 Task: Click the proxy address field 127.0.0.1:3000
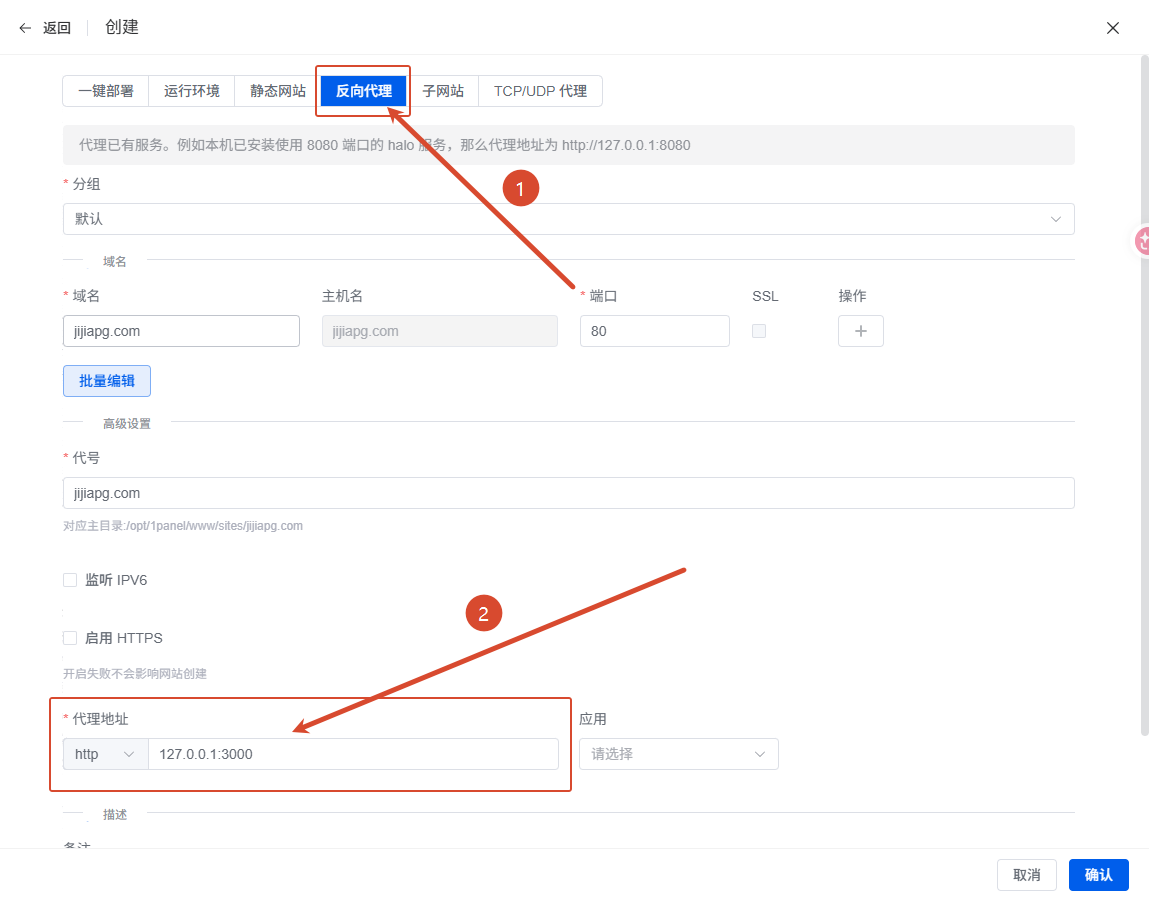click(353, 754)
